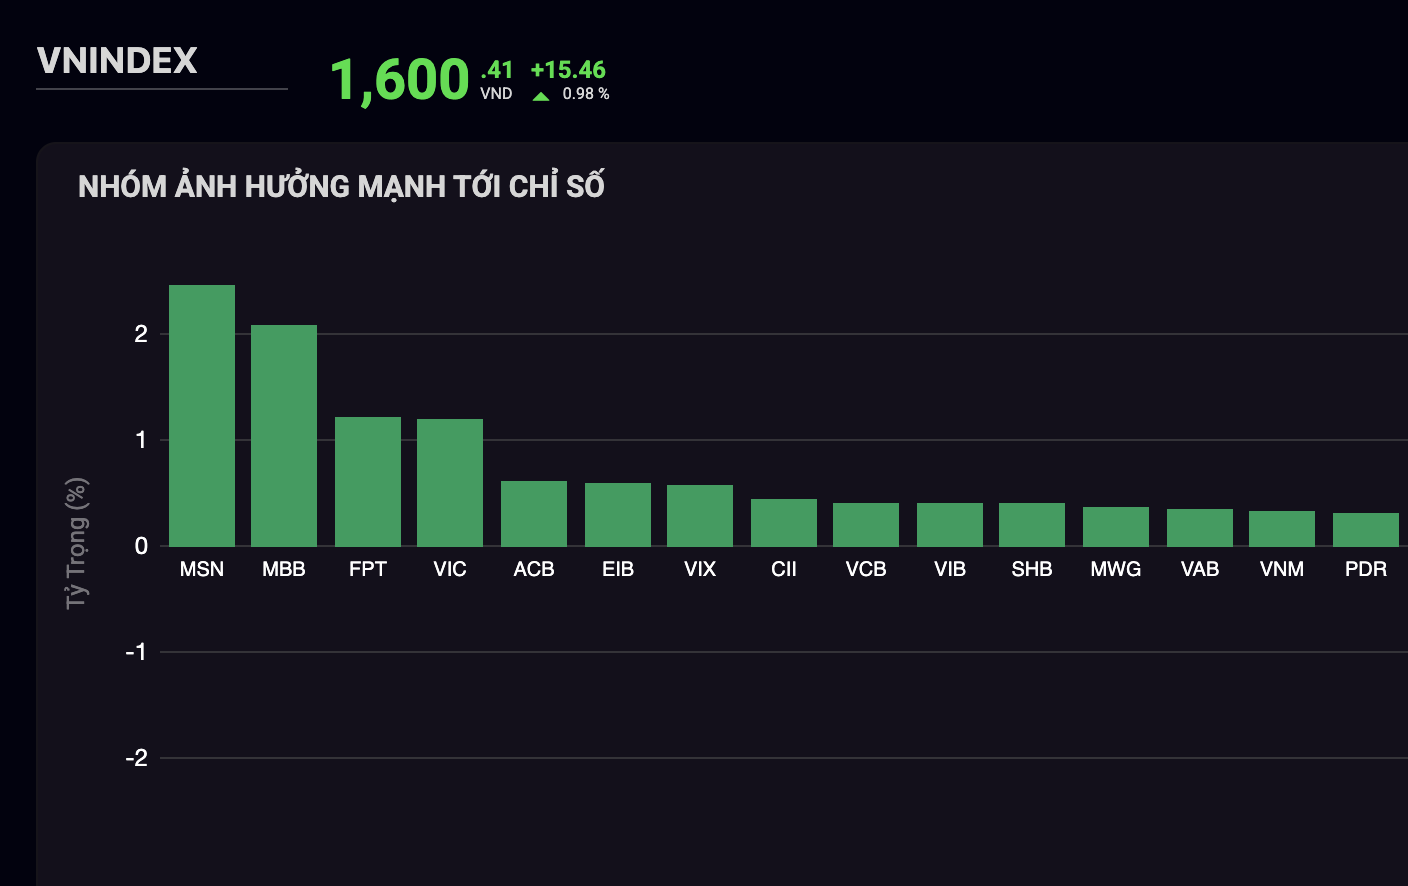Click the y-axis label -2
The height and width of the screenshot is (886, 1408).
(x=137, y=758)
